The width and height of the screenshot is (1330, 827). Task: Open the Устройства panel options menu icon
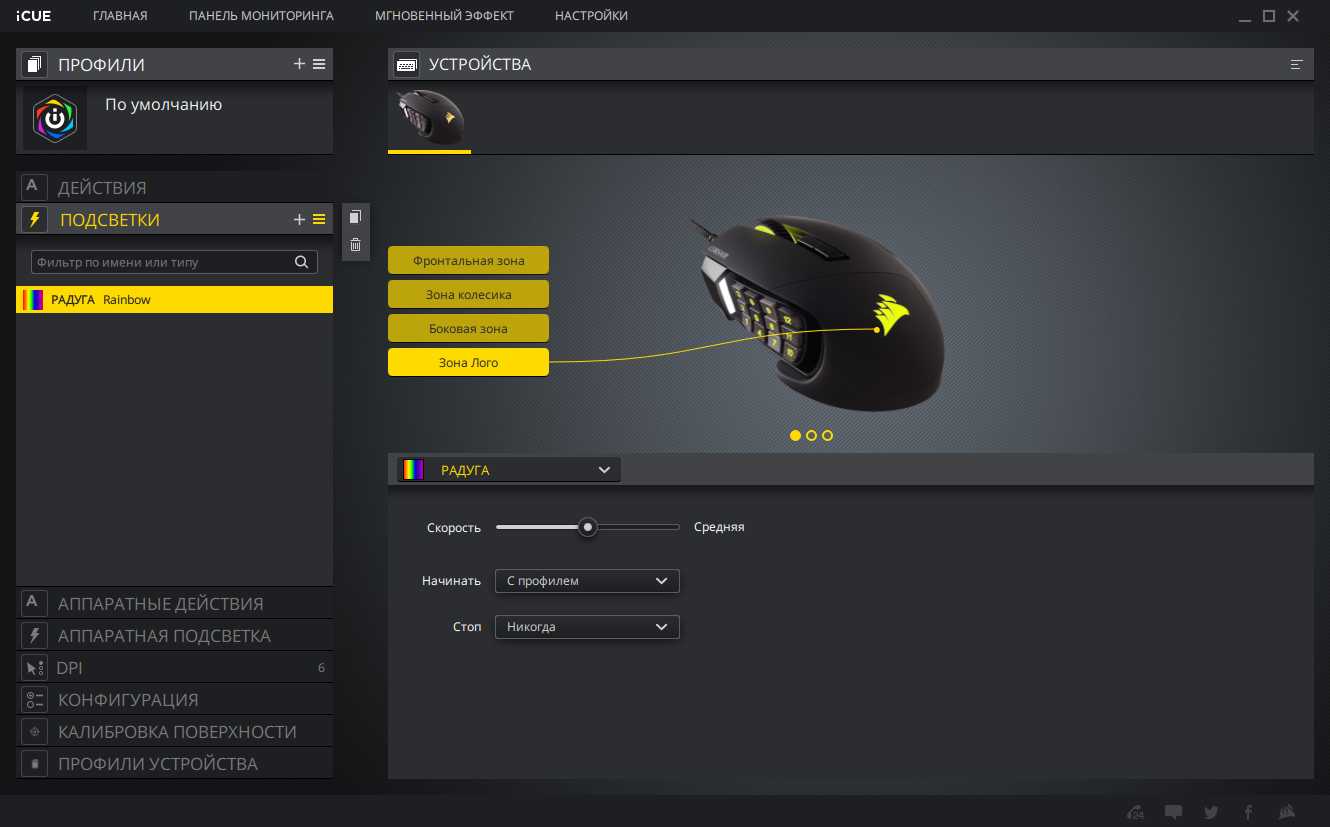pos(1297,64)
